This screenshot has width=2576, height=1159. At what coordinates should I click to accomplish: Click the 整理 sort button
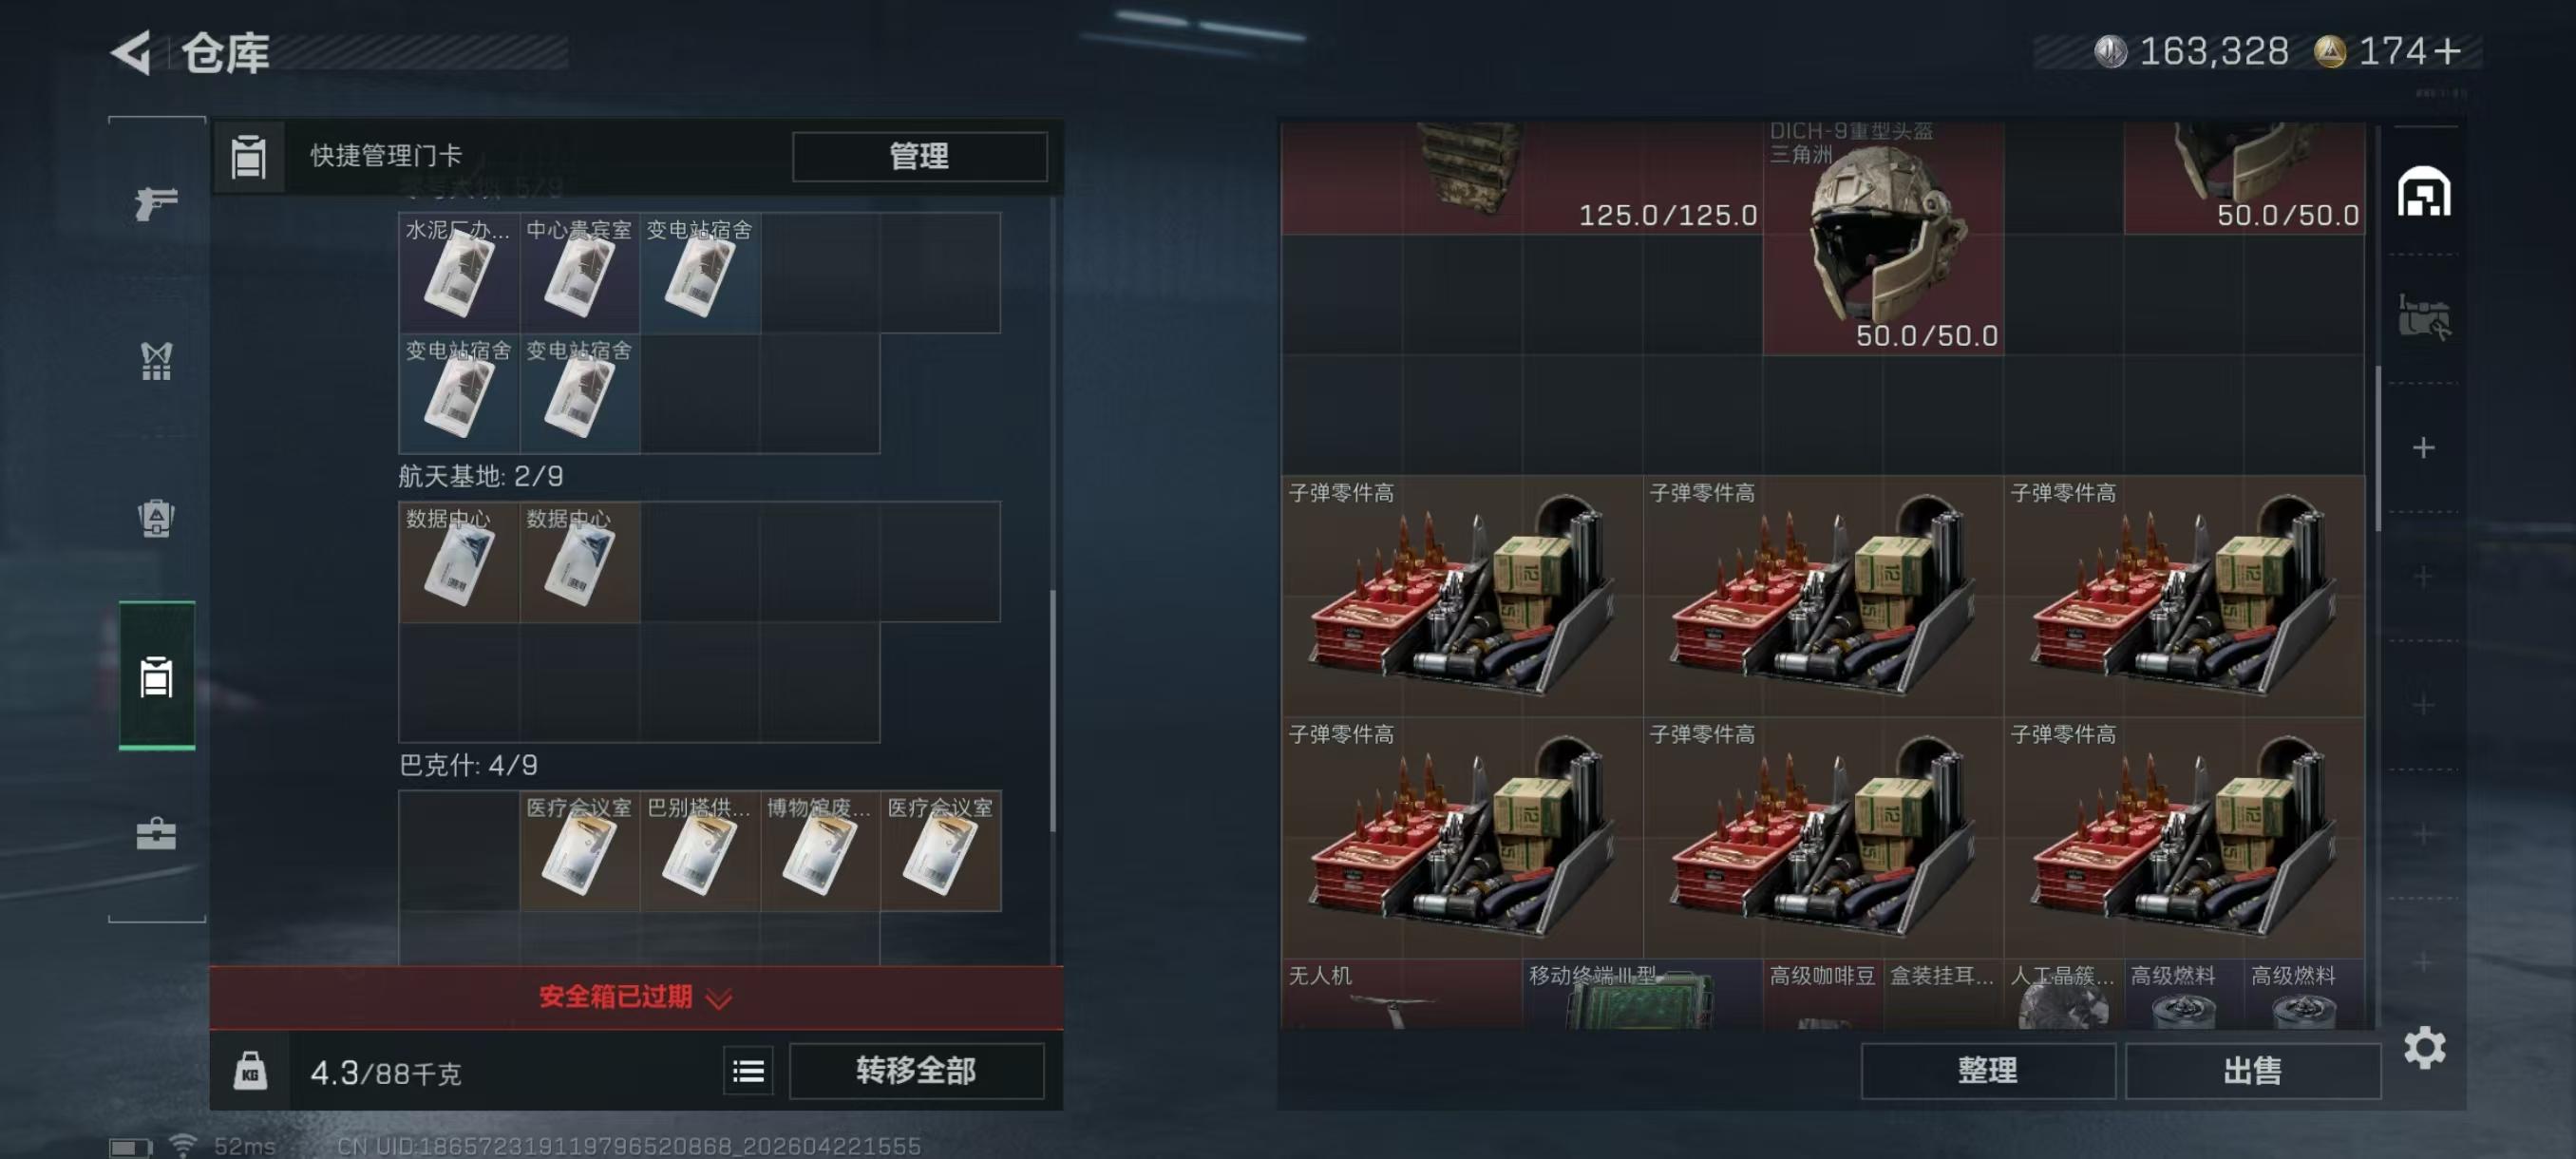(x=1987, y=1071)
